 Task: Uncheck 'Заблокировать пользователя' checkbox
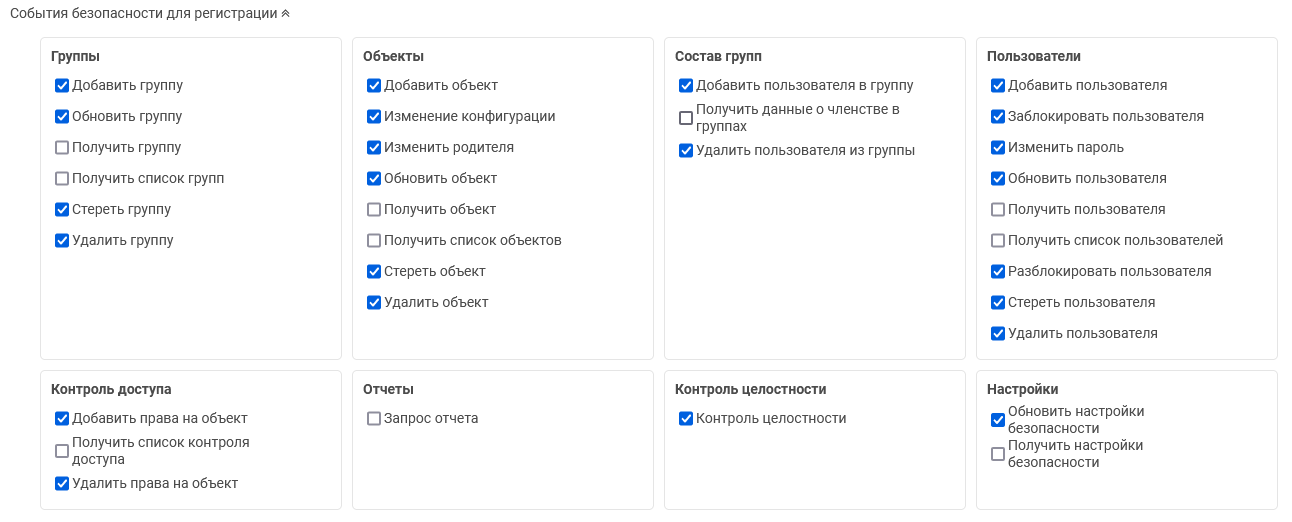(x=998, y=117)
